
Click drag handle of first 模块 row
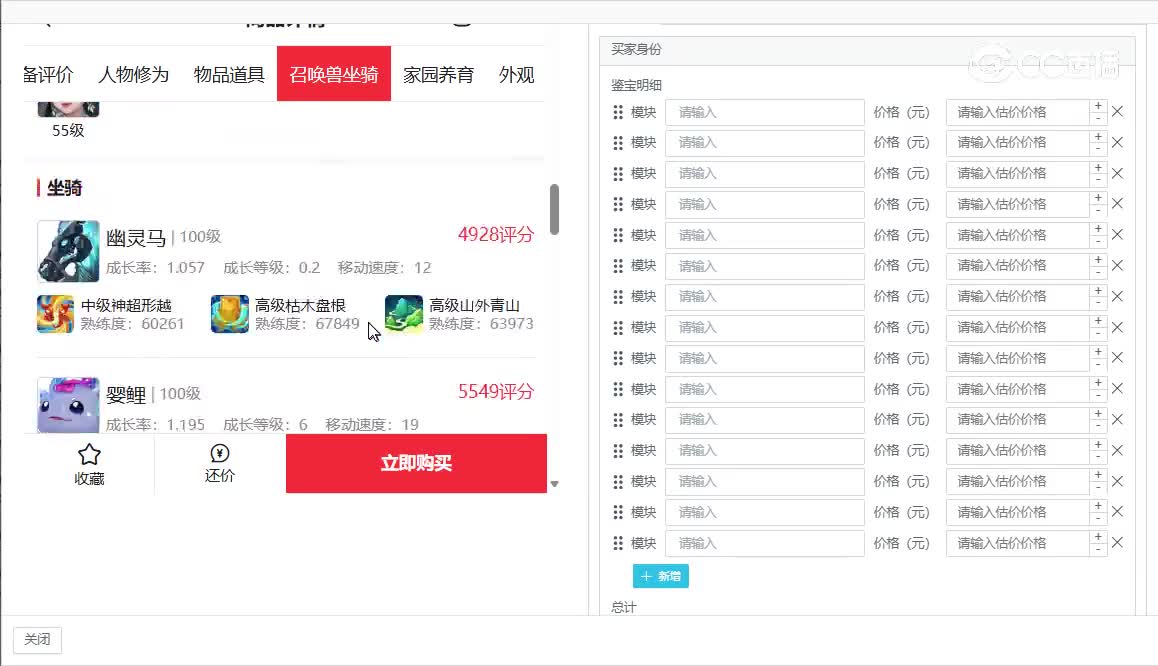(618, 112)
